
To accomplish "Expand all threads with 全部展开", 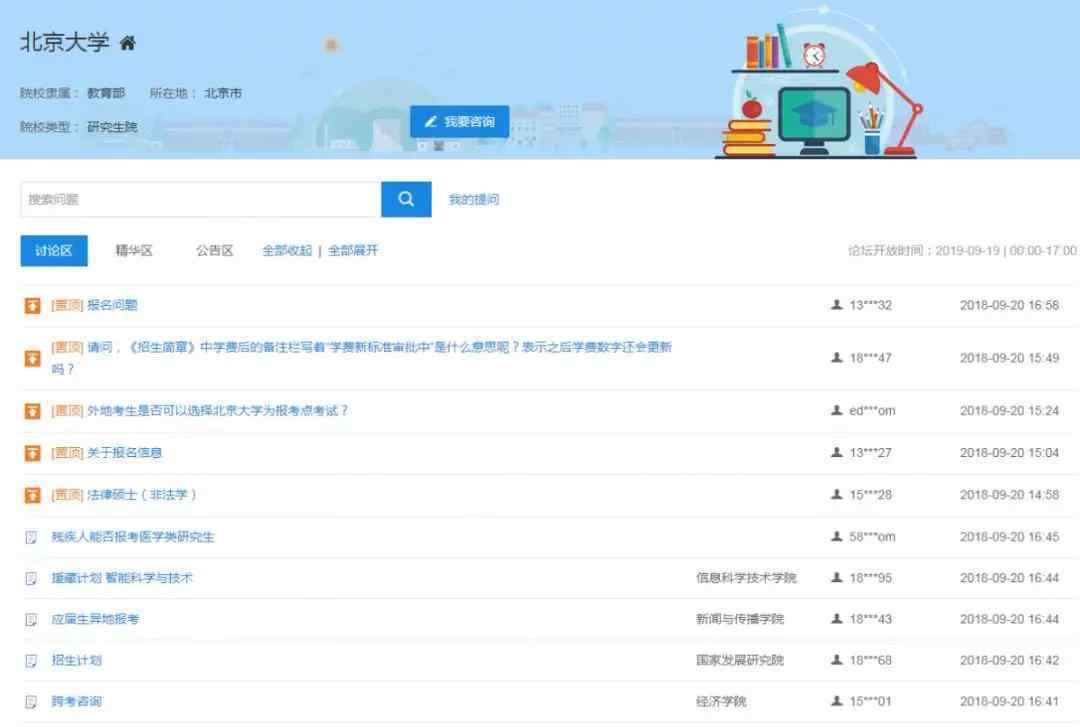I will tap(353, 251).
